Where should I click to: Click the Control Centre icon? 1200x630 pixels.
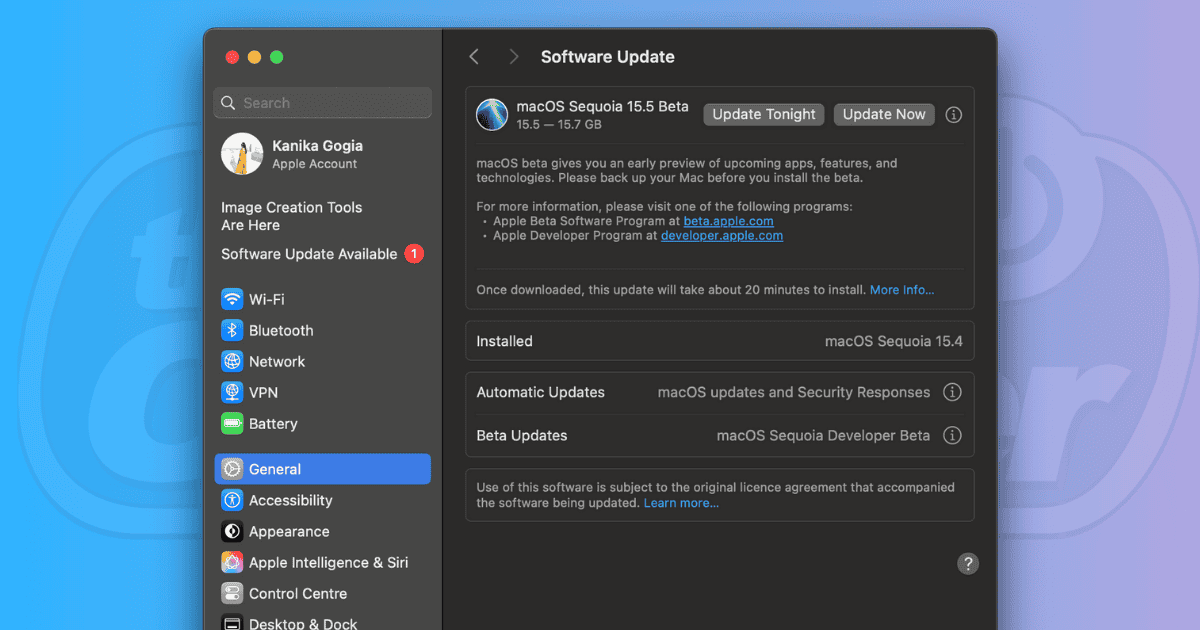point(232,593)
